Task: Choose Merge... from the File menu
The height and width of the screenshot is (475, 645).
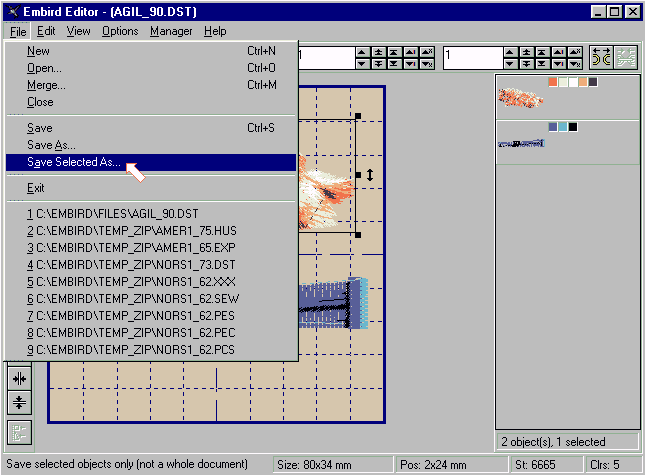Action: (x=151, y=85)
